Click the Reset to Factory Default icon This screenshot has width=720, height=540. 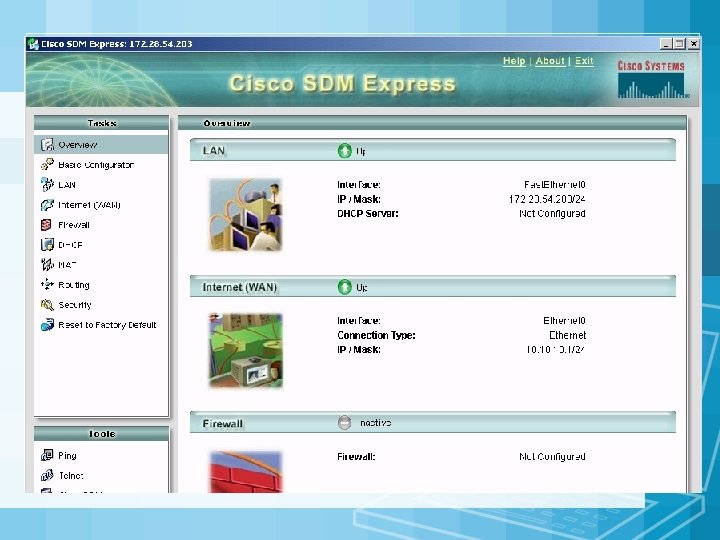click(47, 325)
